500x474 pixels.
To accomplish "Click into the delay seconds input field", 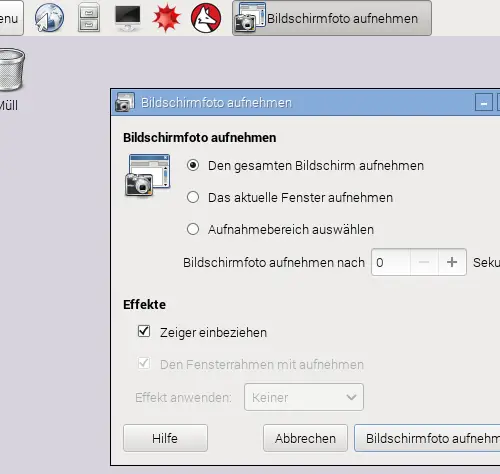I will [391, 262].
